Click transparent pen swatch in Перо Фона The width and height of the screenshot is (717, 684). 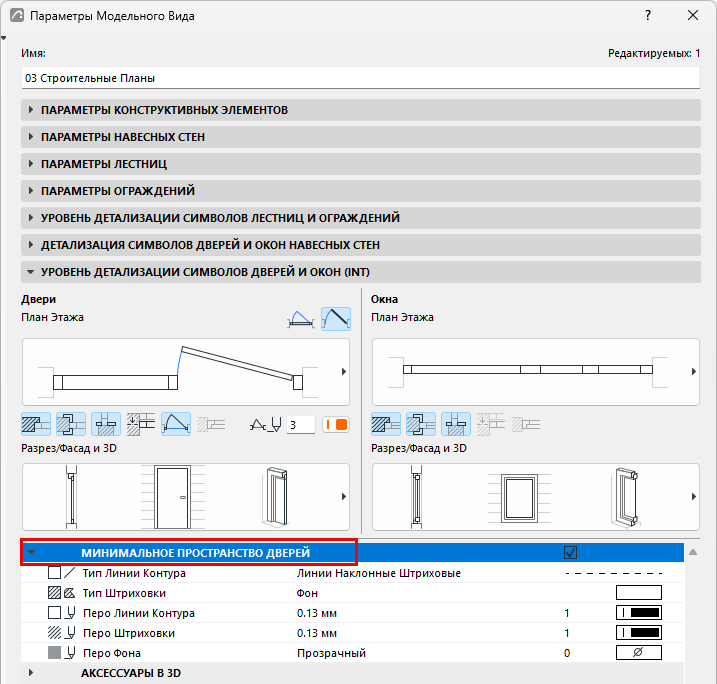[639, 652]
